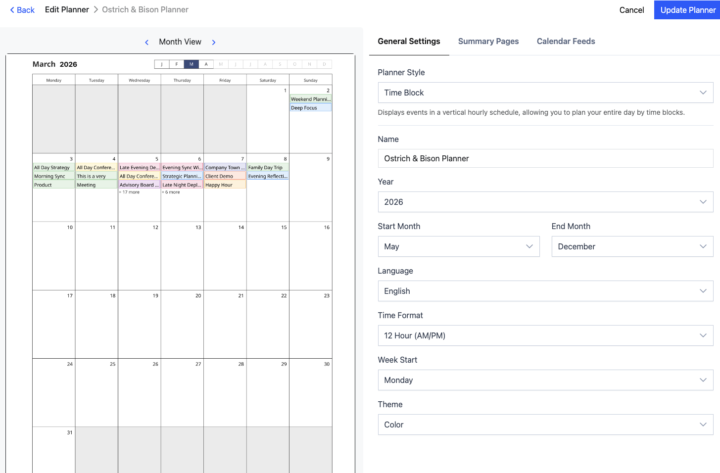
Task: Open the Planner Style dropdown showing Time Block
Action: coord(546,93)
